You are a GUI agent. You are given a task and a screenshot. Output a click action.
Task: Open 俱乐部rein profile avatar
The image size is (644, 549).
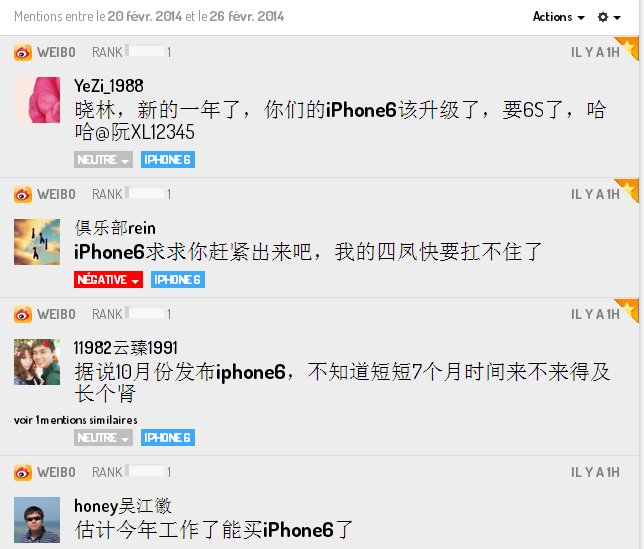click(x=37, y=242)
